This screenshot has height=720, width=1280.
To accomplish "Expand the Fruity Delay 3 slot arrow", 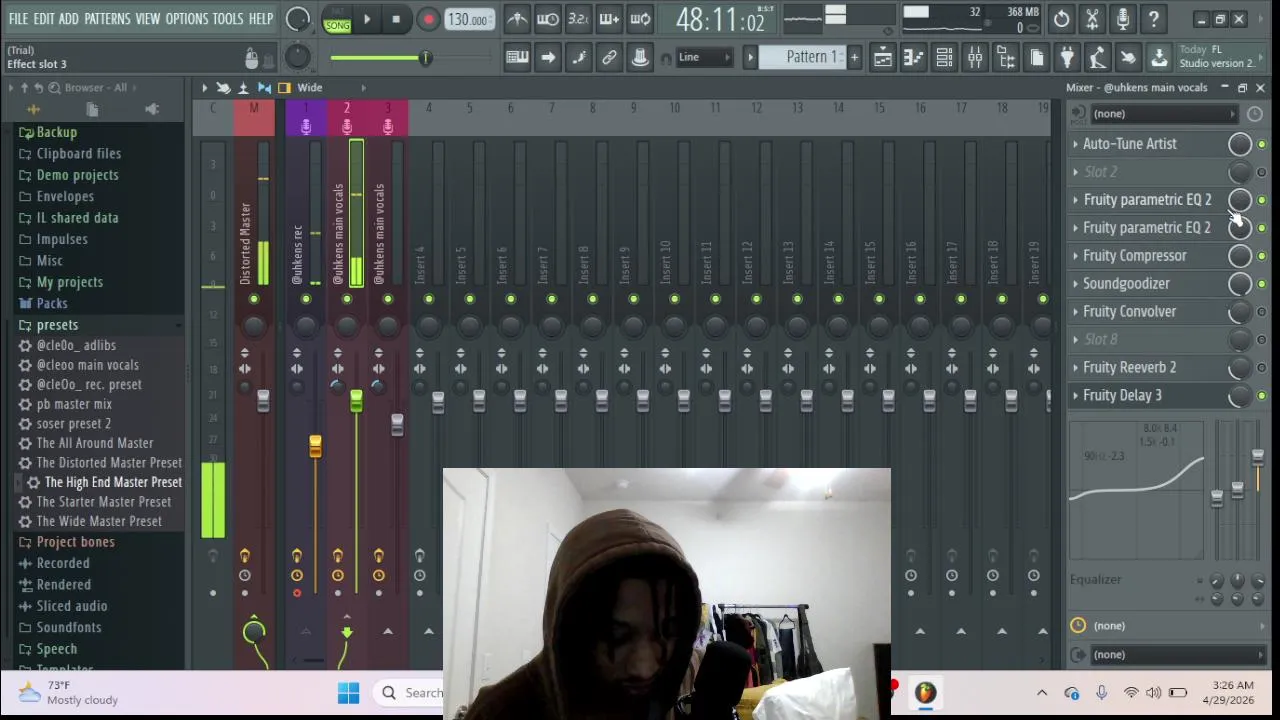I will (1076, 396).
